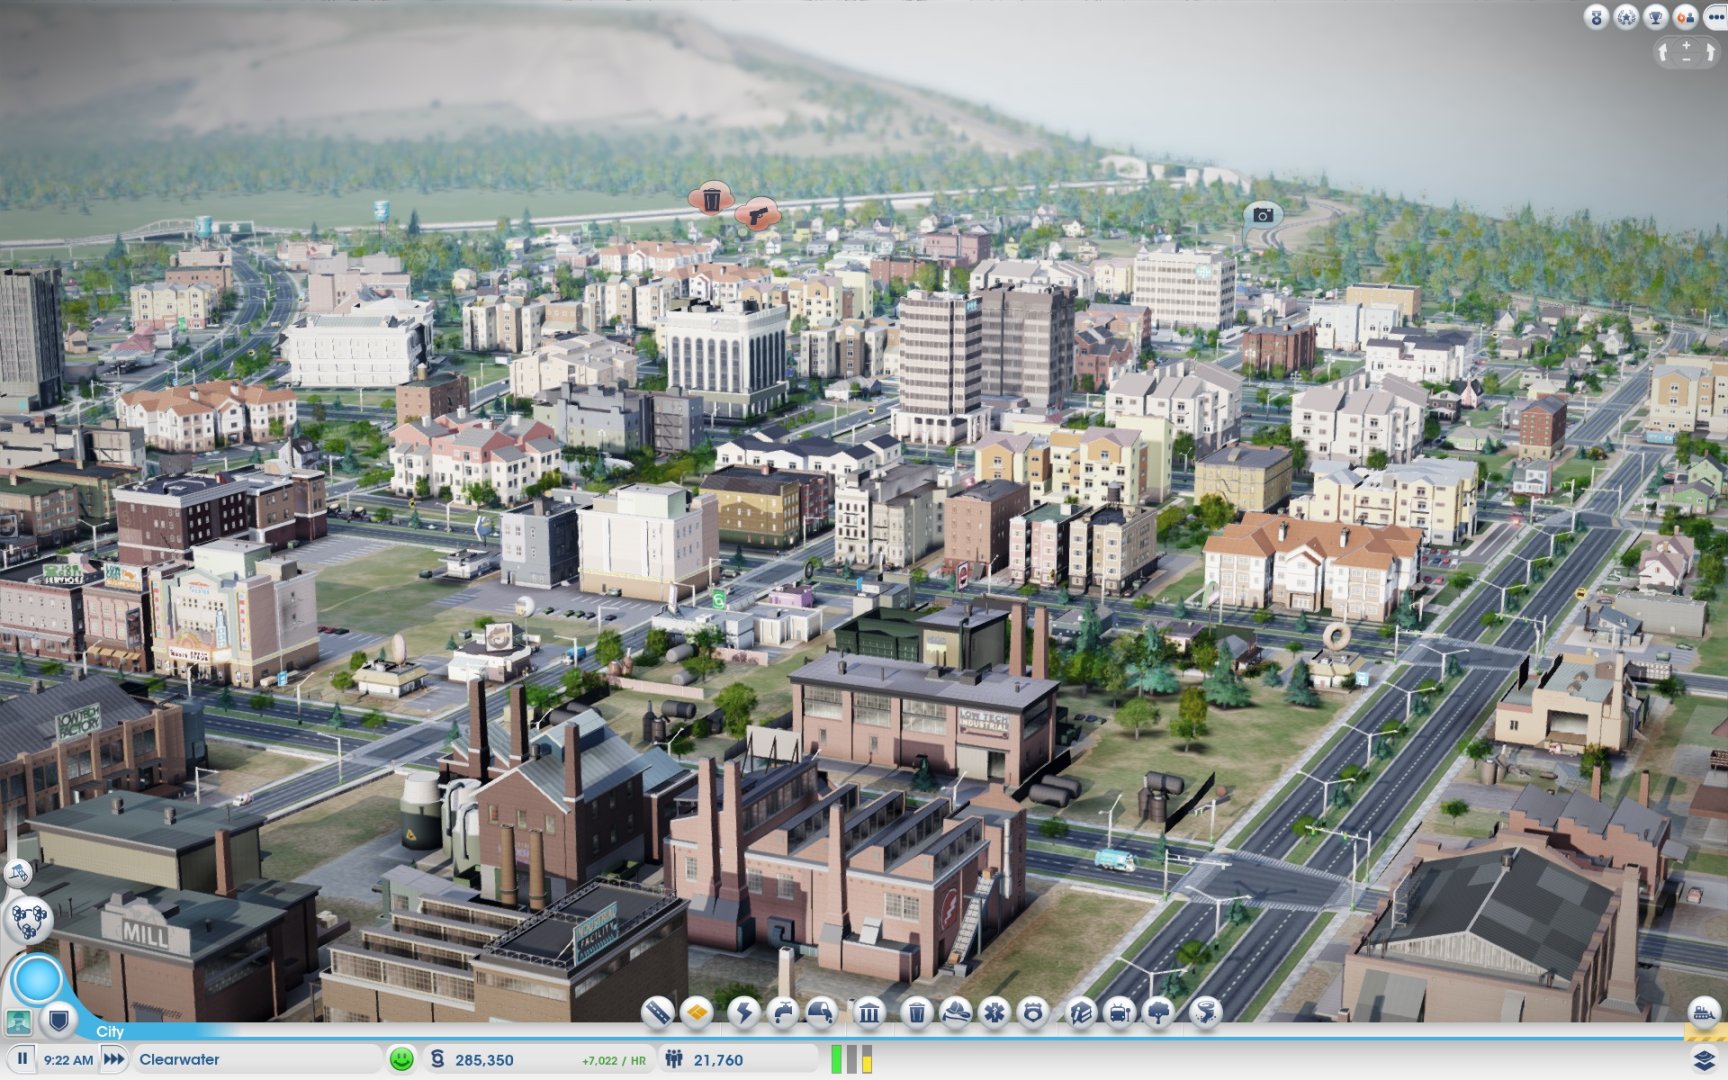This screenshot has height=1080, width=1728.
Task: Open the Mass Transit menu (bus icon)
Action: pos(1120,1013)
